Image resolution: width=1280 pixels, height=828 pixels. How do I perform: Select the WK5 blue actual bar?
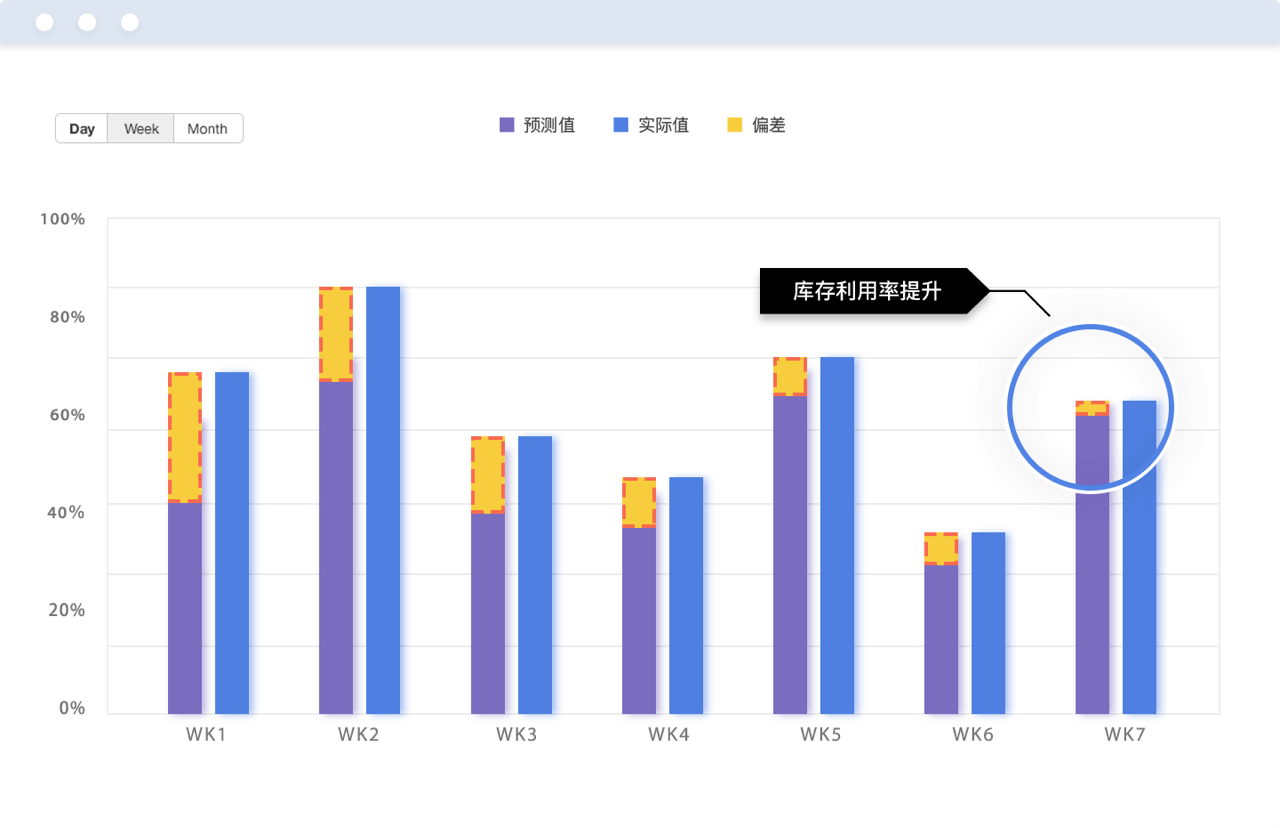click(x=837, y=535)
